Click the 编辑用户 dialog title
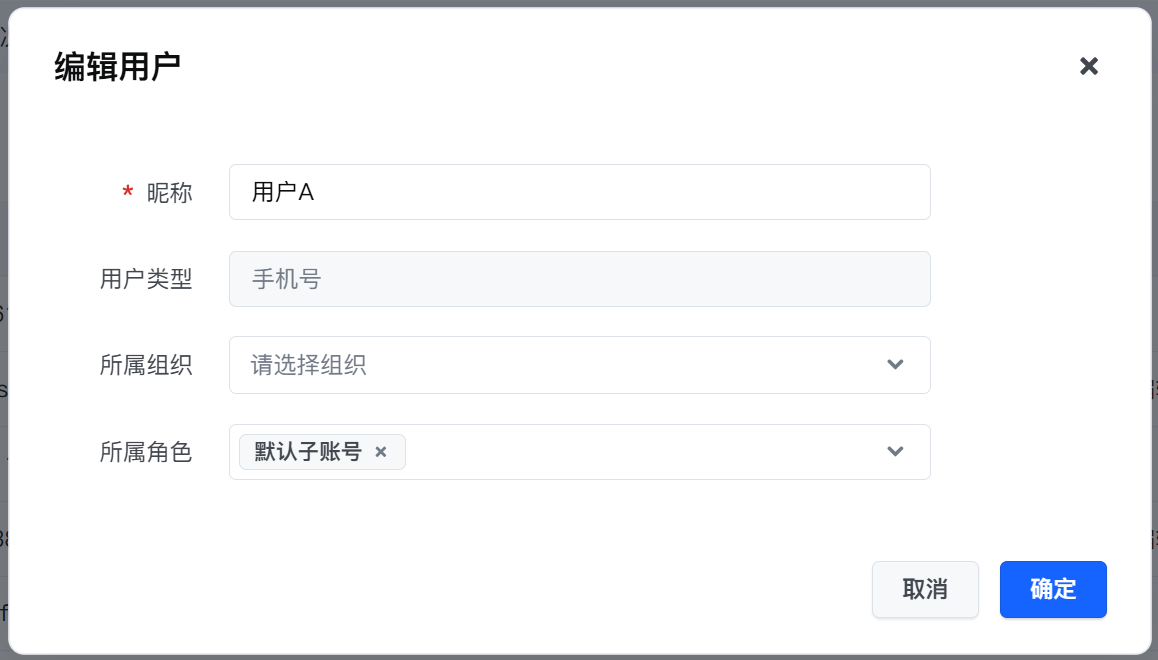Viewport: 1158px width, 660px height. 117,67
